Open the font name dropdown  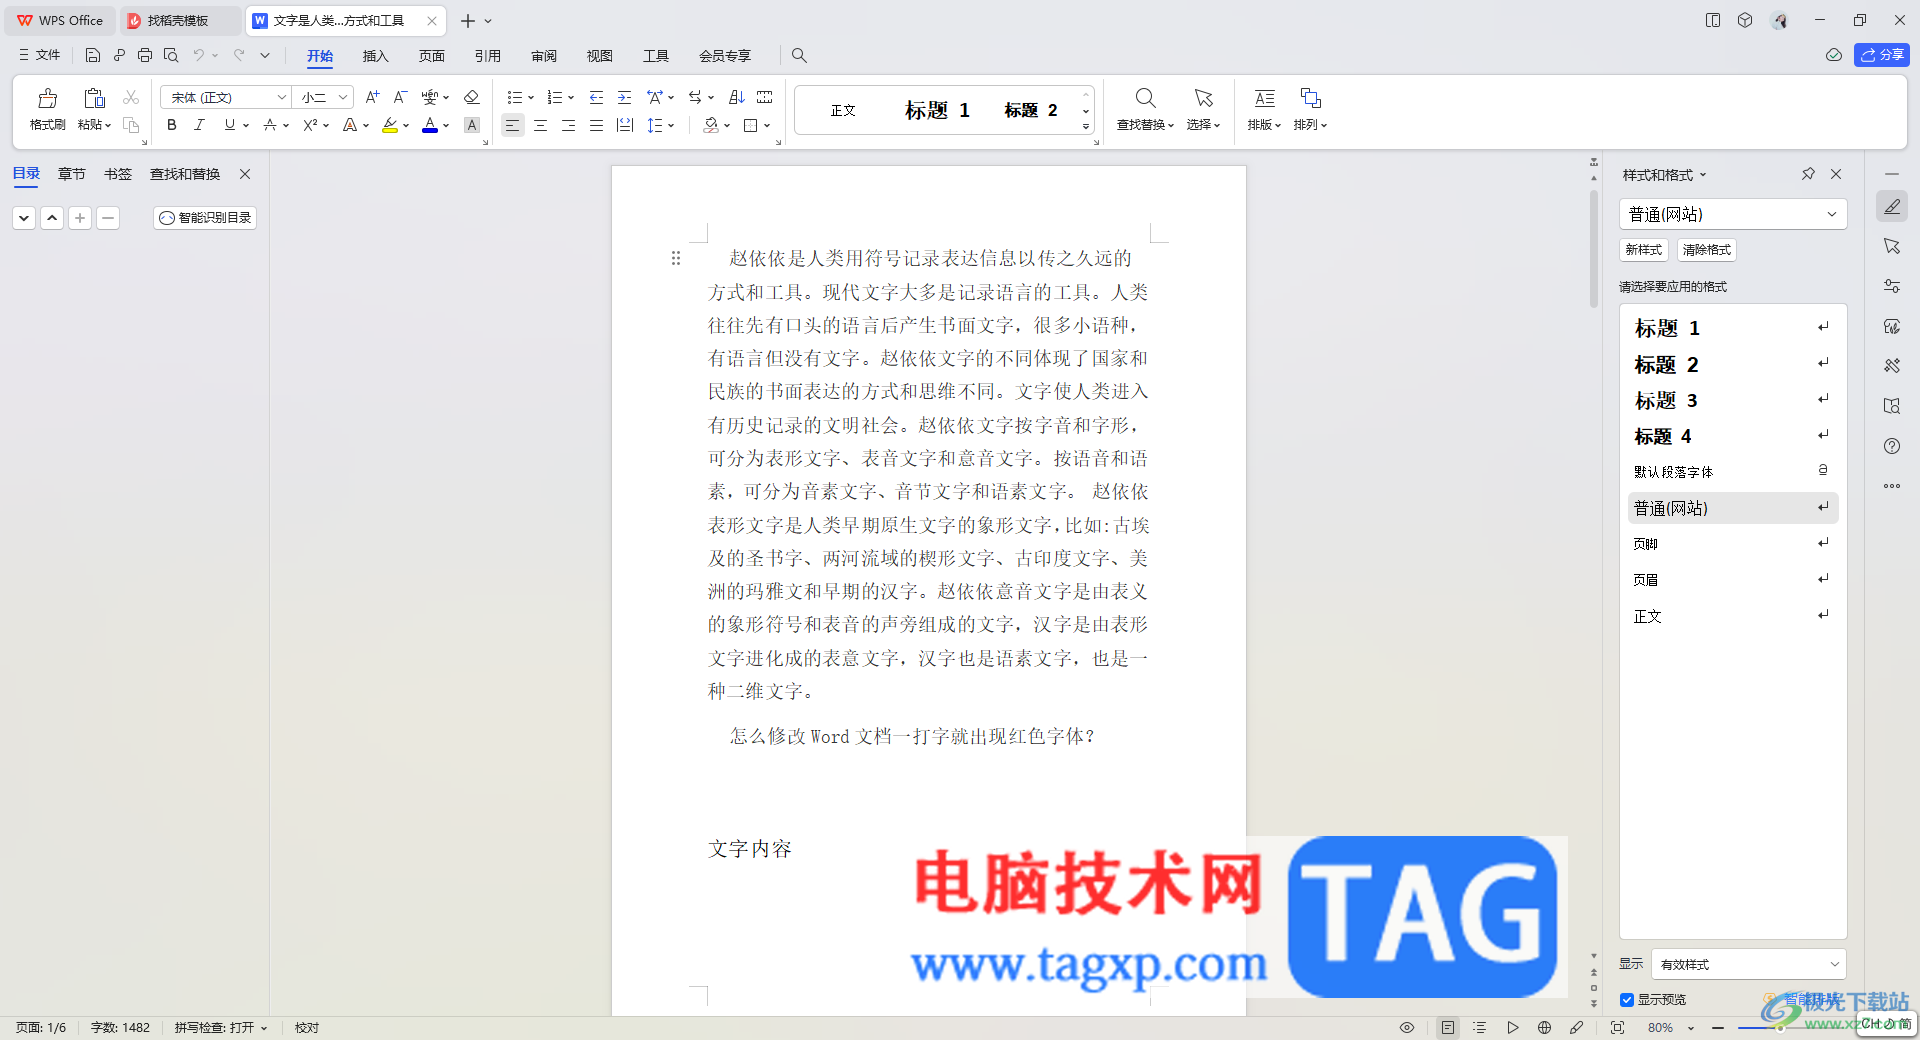pos(282,97)
